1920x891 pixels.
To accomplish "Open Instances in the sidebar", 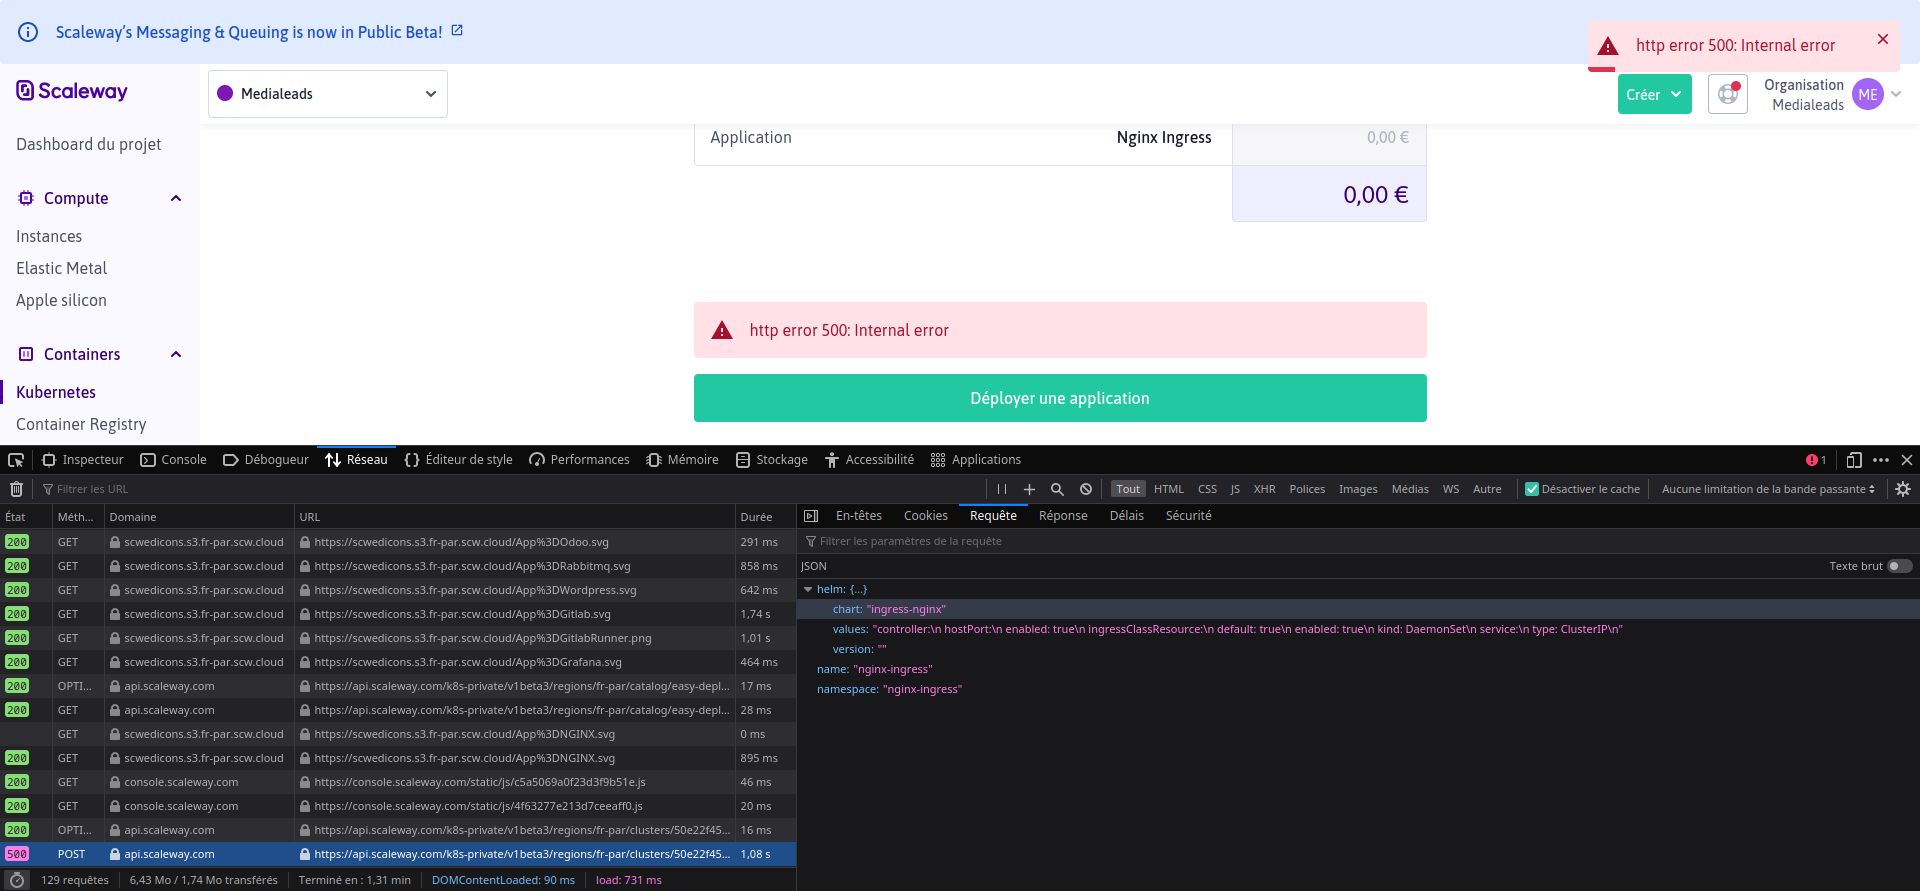I will [49, 236].
